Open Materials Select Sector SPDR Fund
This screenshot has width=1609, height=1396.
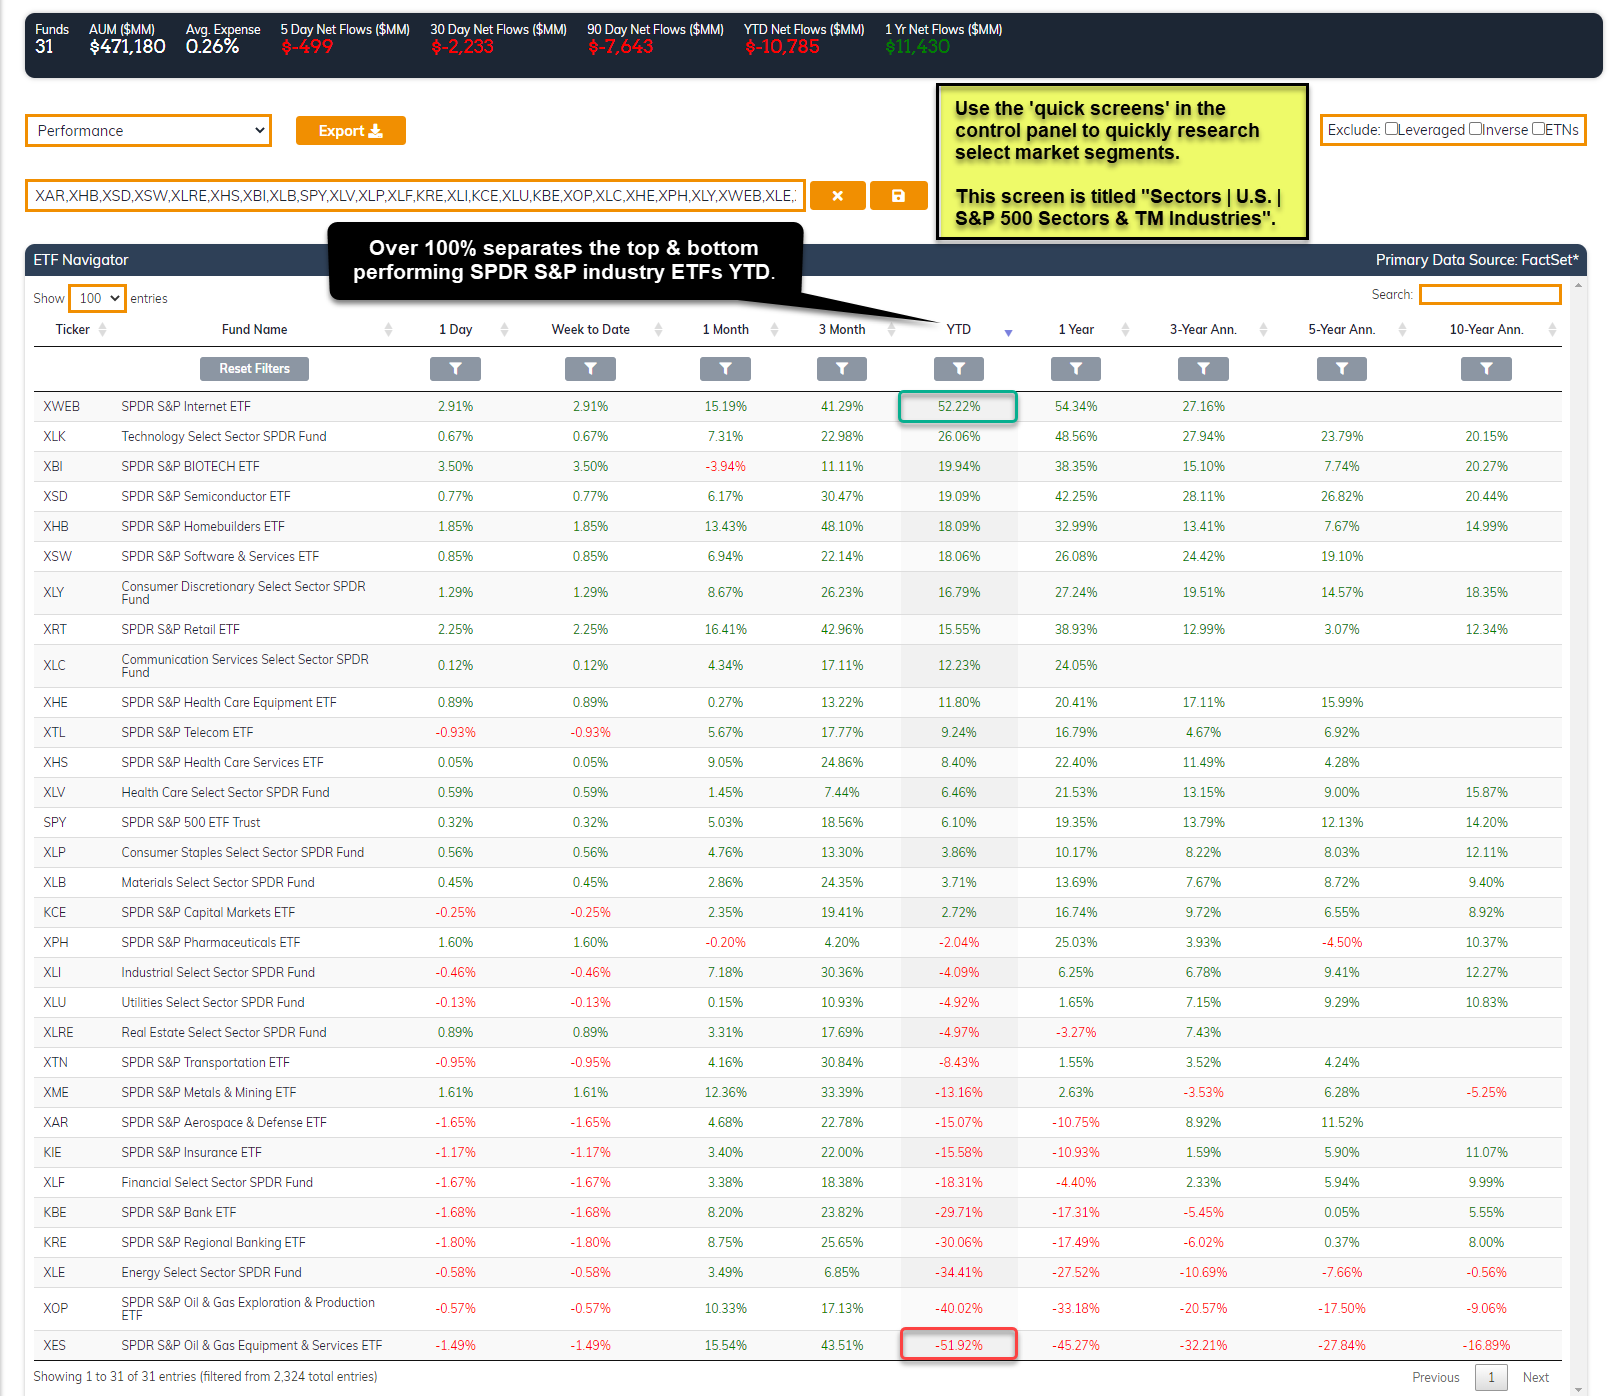tap(218, 883)
